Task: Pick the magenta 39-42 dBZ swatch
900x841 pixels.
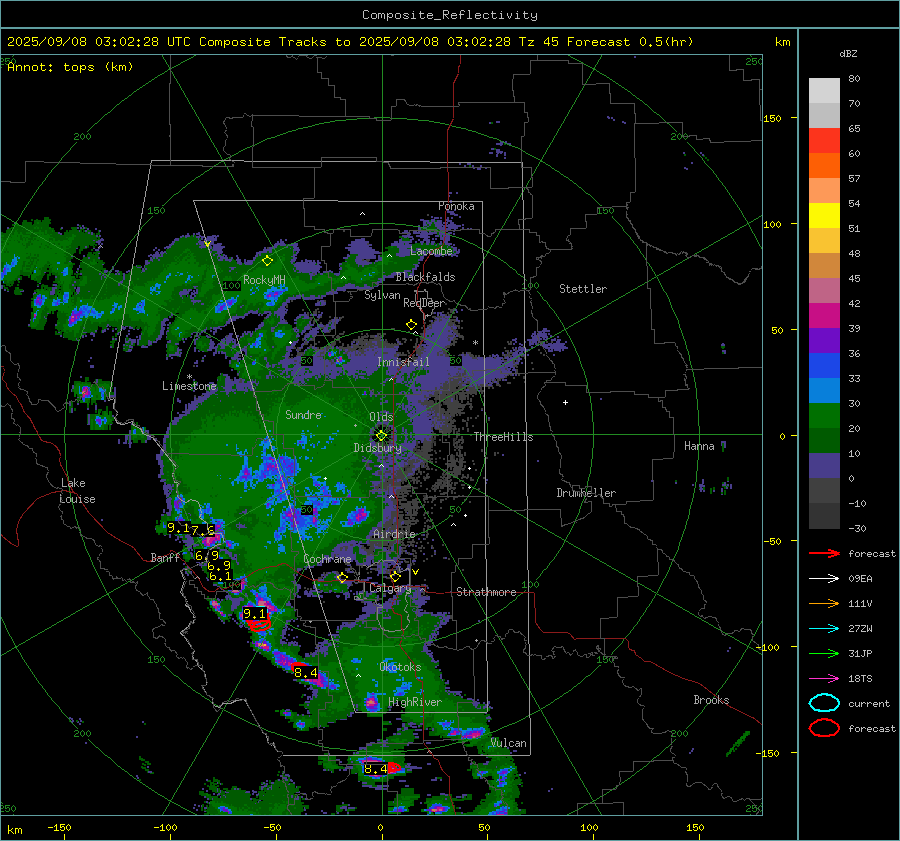Action: click(824, 316)
